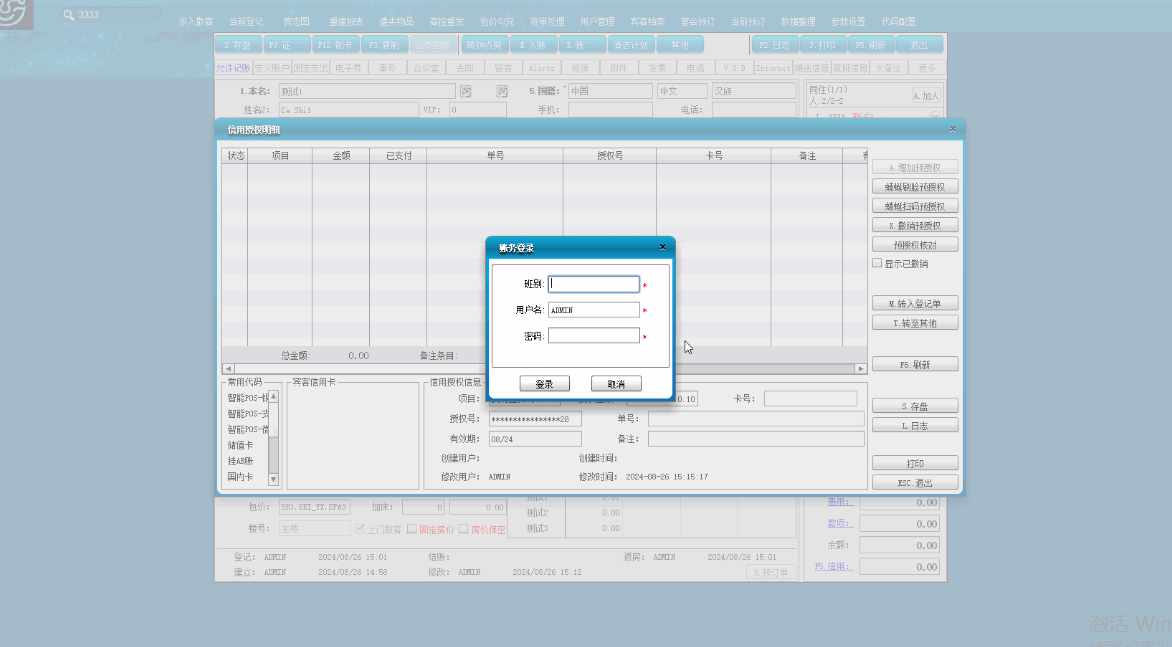Click the 有效期 field showing 08/24
This screenshot has height=647, width=1172.
click(x=535, y=439)
